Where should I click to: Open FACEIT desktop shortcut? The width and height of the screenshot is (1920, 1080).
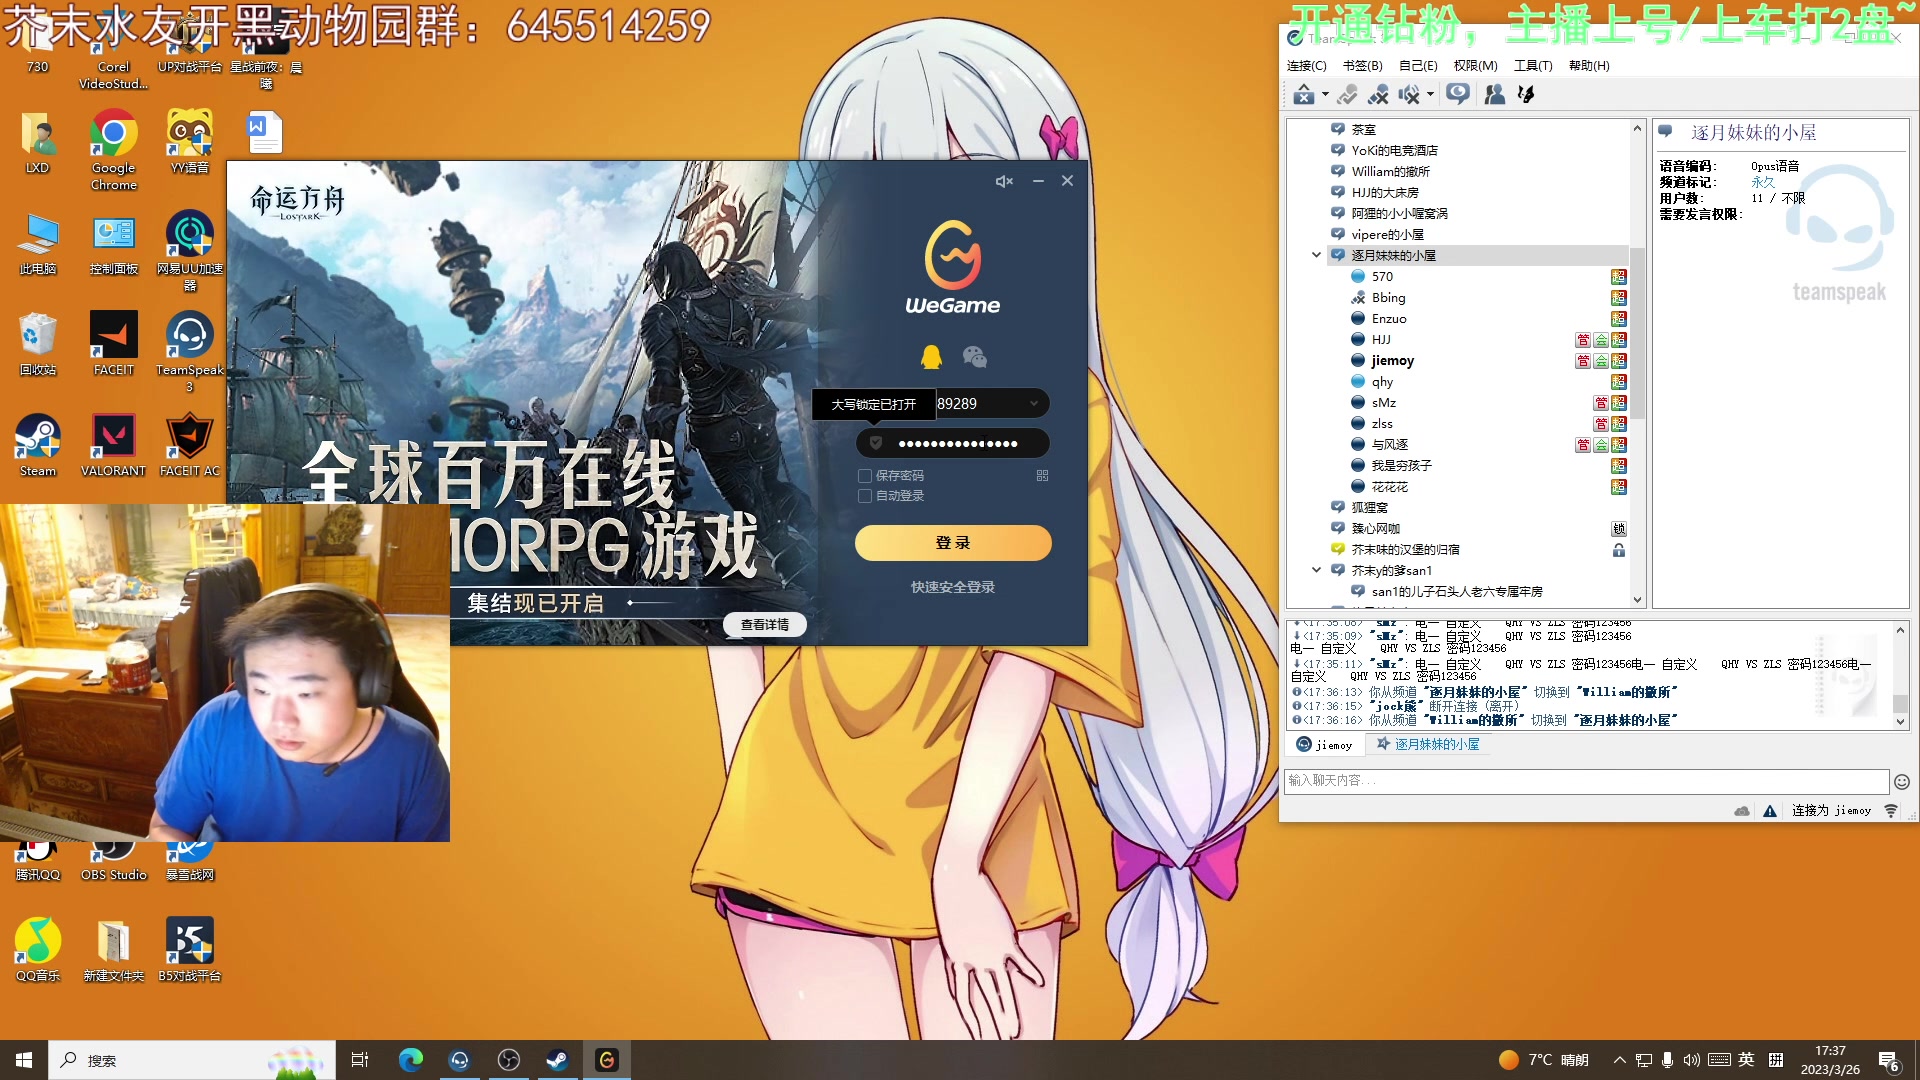tap(113, 344)
